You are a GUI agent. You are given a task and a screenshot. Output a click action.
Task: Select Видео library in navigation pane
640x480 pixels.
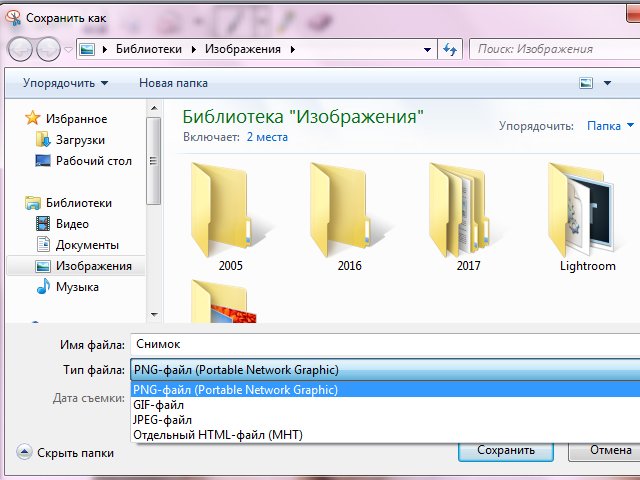pos(72,224)
